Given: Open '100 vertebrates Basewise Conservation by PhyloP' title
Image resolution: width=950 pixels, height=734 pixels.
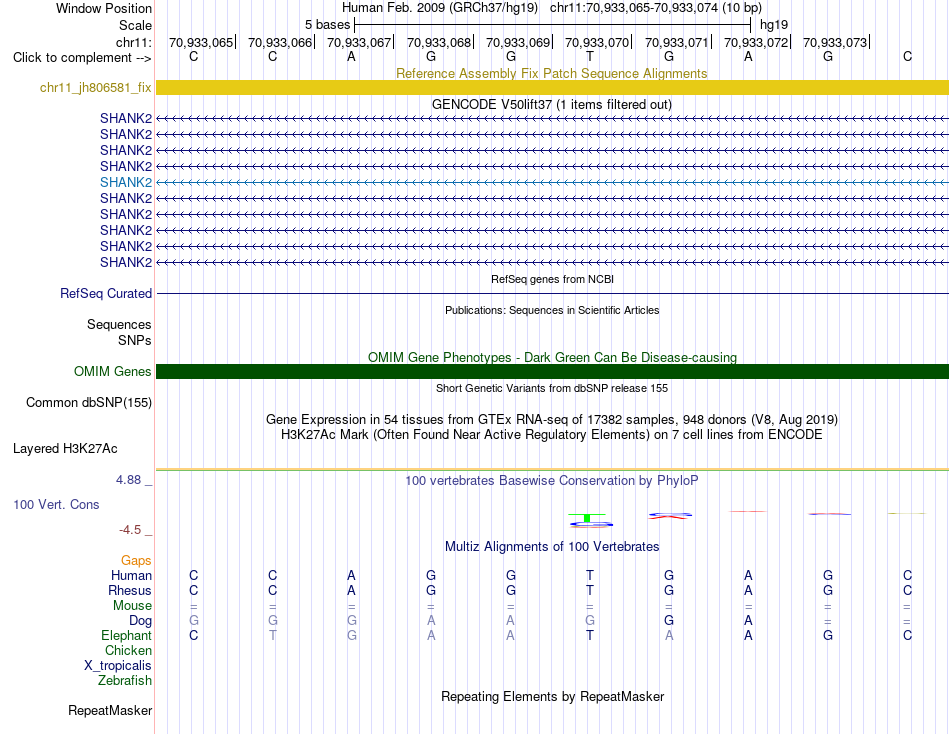Looking at the screenshot, I should coord(551,481).
